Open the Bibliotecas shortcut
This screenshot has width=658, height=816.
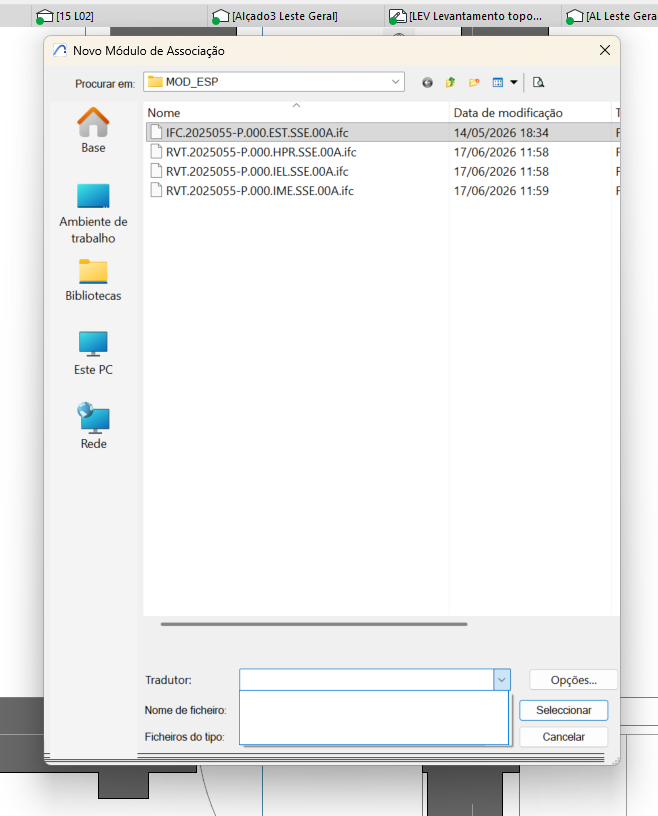(x=93, y=280)
